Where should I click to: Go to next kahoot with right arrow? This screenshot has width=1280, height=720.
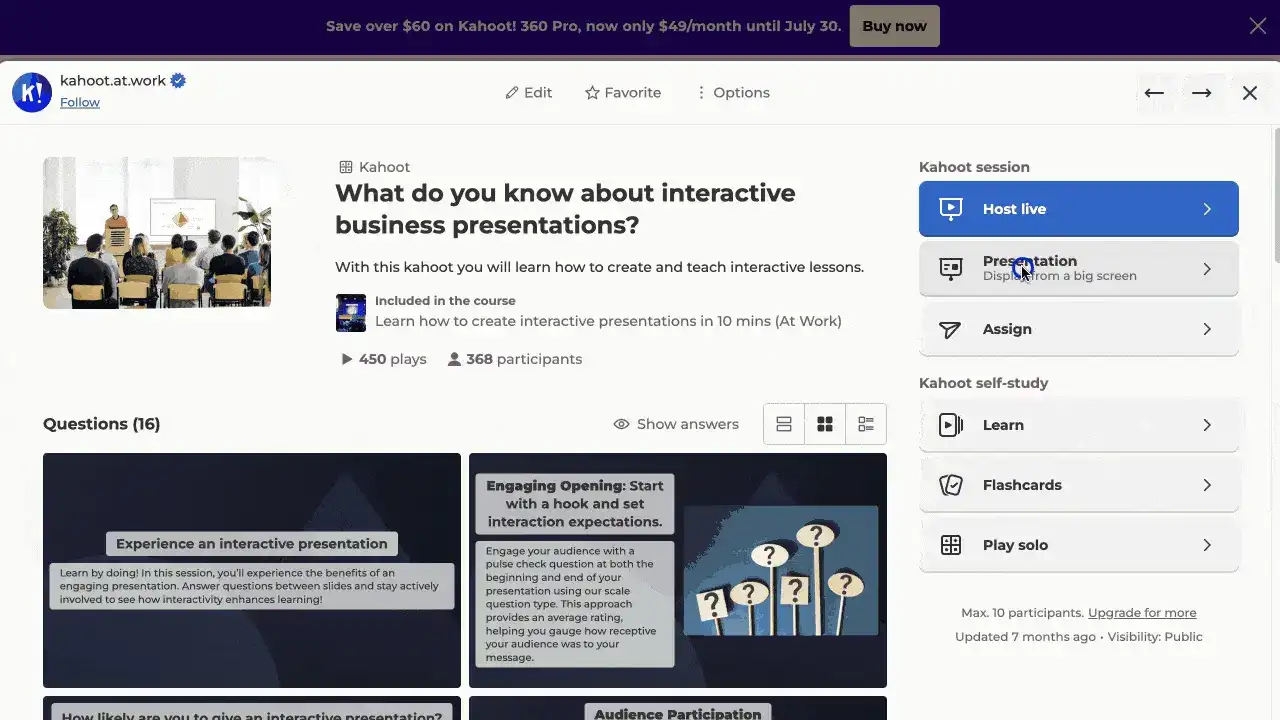click(1202, 93)
